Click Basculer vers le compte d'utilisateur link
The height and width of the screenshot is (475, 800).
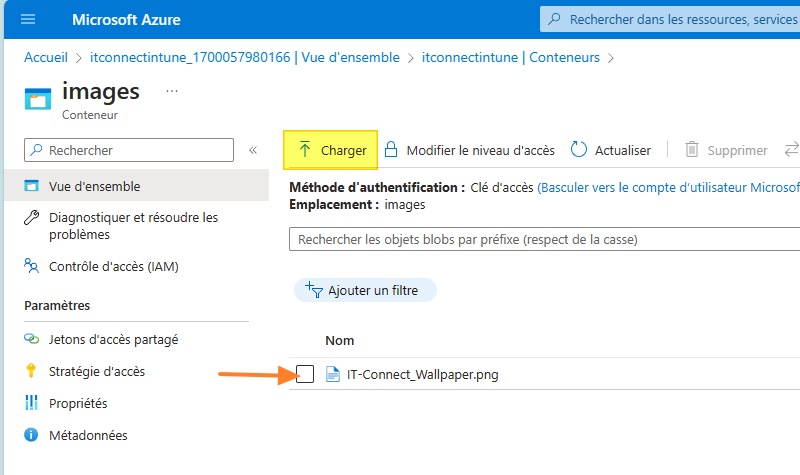pos(668,187)
